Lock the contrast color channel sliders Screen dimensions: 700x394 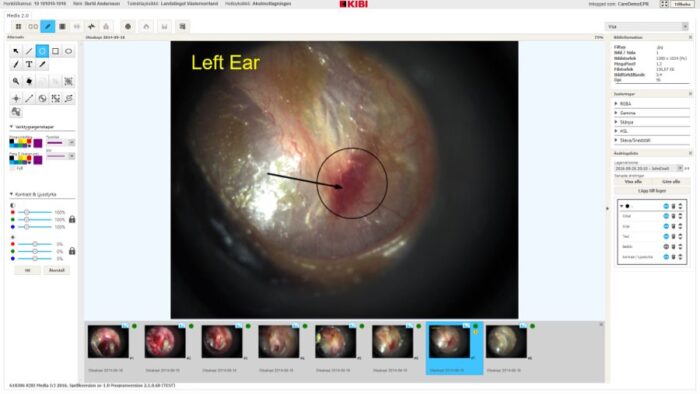click(x=72, y=220)
